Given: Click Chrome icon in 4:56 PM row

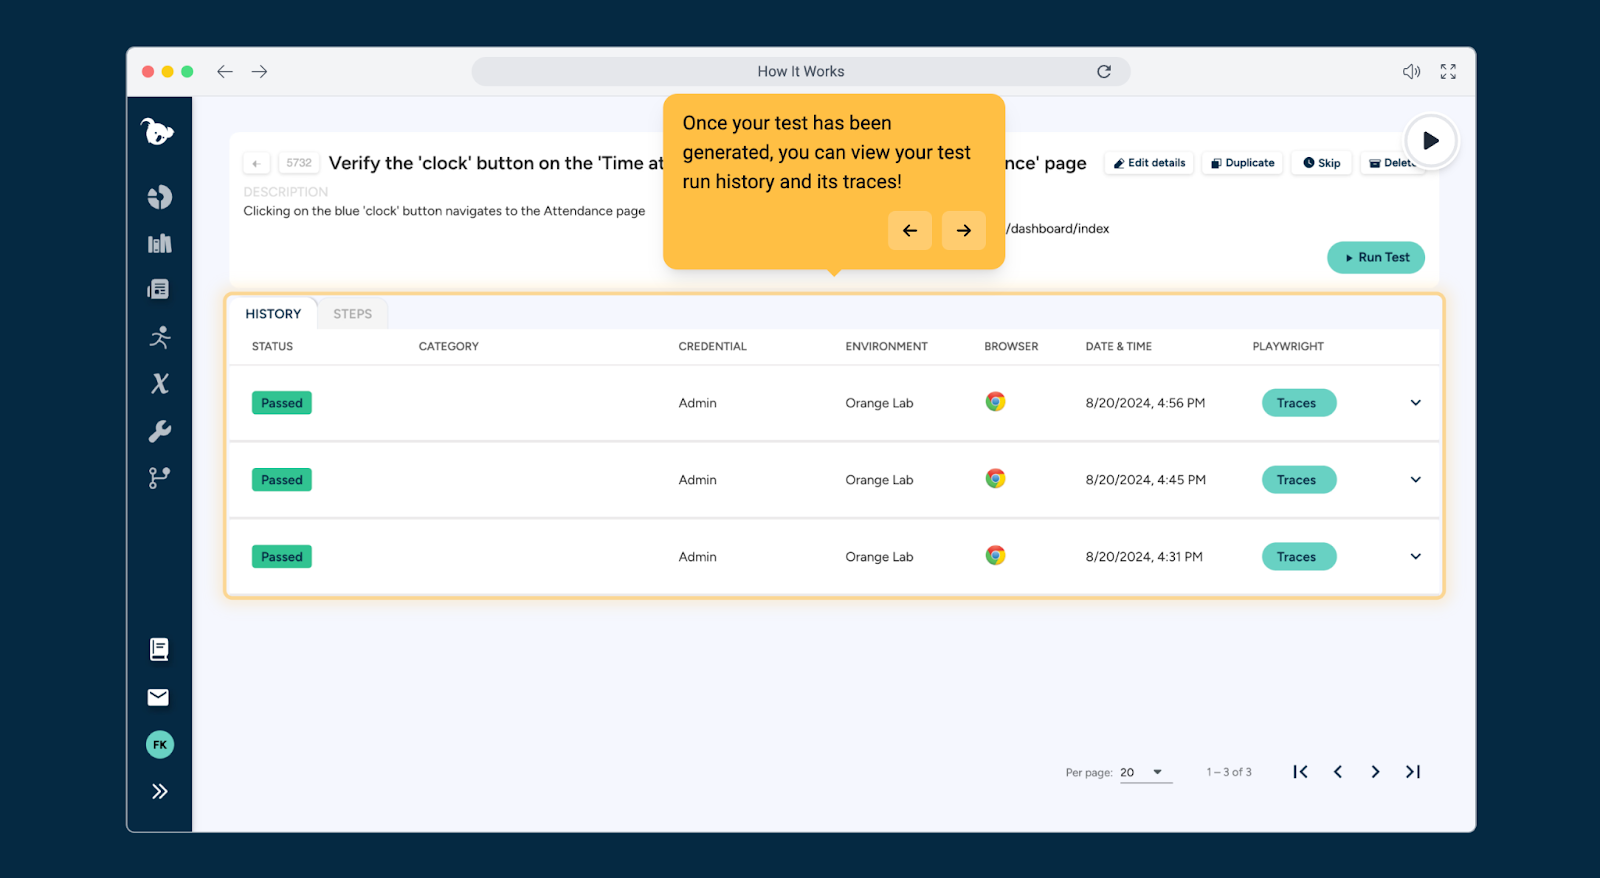Looking at the screenshot, I should pos(995,402).
